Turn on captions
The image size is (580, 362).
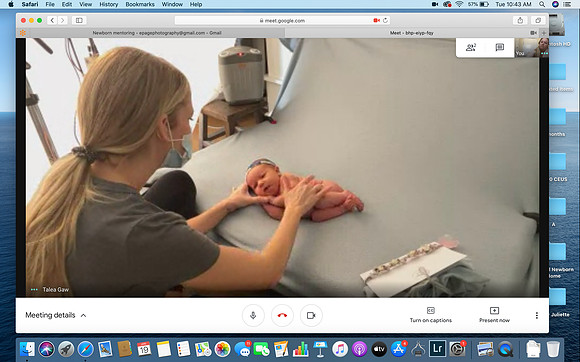(x=431, y=315)
